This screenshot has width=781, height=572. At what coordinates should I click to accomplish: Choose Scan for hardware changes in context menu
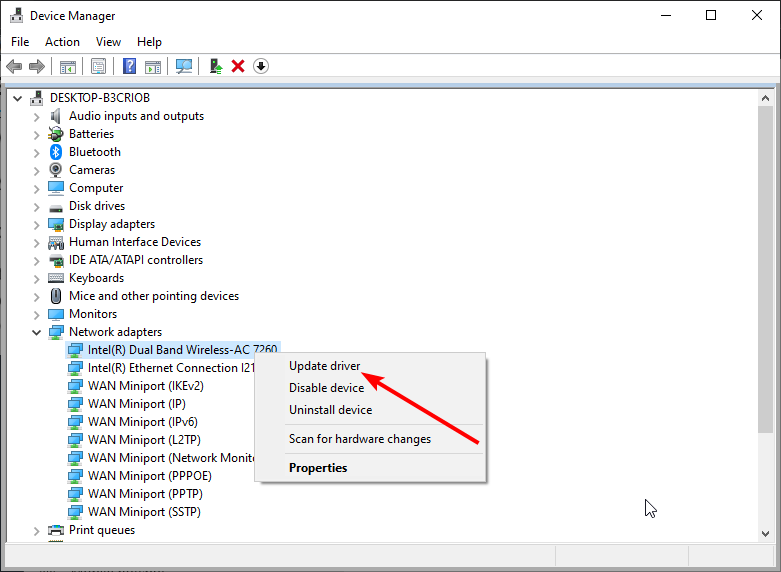tap(360, 439)
